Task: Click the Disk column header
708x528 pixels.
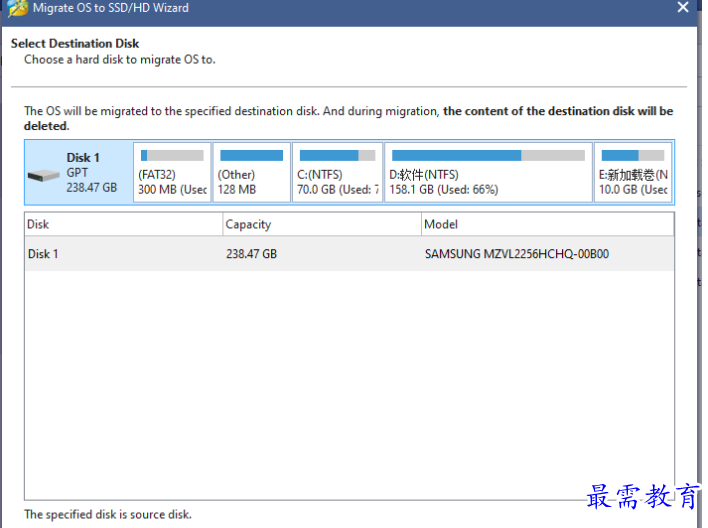Action: 124,224
